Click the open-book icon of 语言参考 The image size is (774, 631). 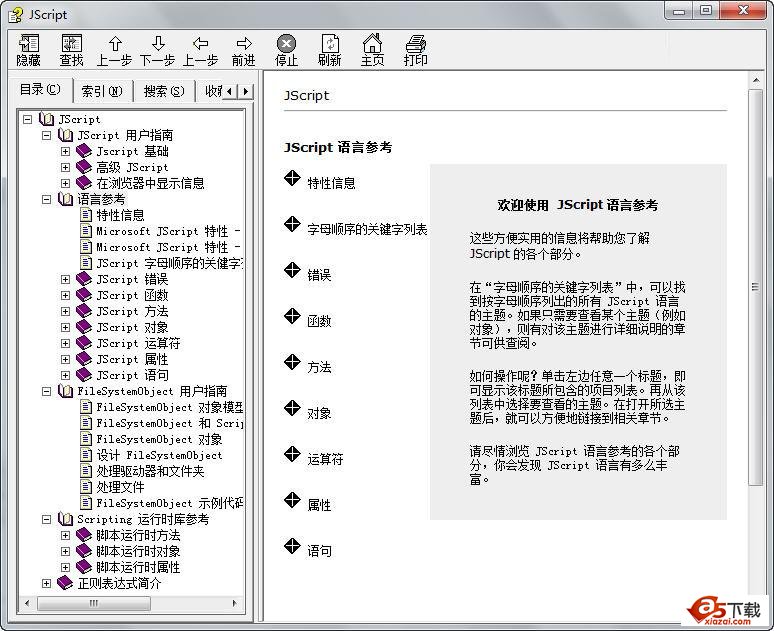[65, 199]
